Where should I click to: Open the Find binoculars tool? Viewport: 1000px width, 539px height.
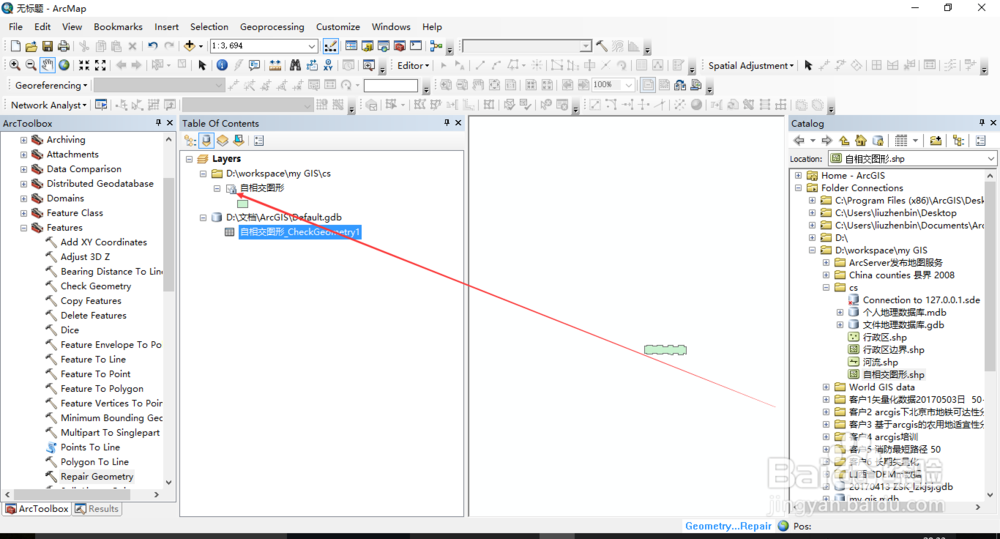tap(295, 65)
